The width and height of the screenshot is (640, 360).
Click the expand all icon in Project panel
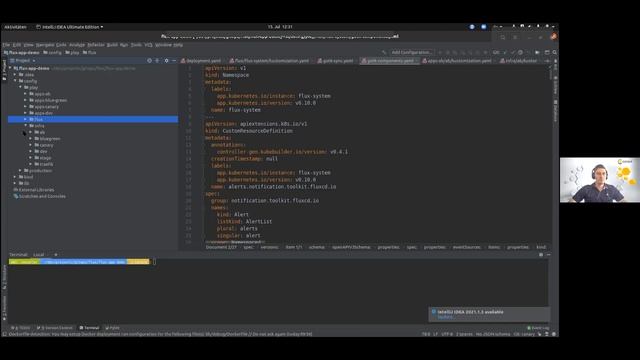[157, 60]
